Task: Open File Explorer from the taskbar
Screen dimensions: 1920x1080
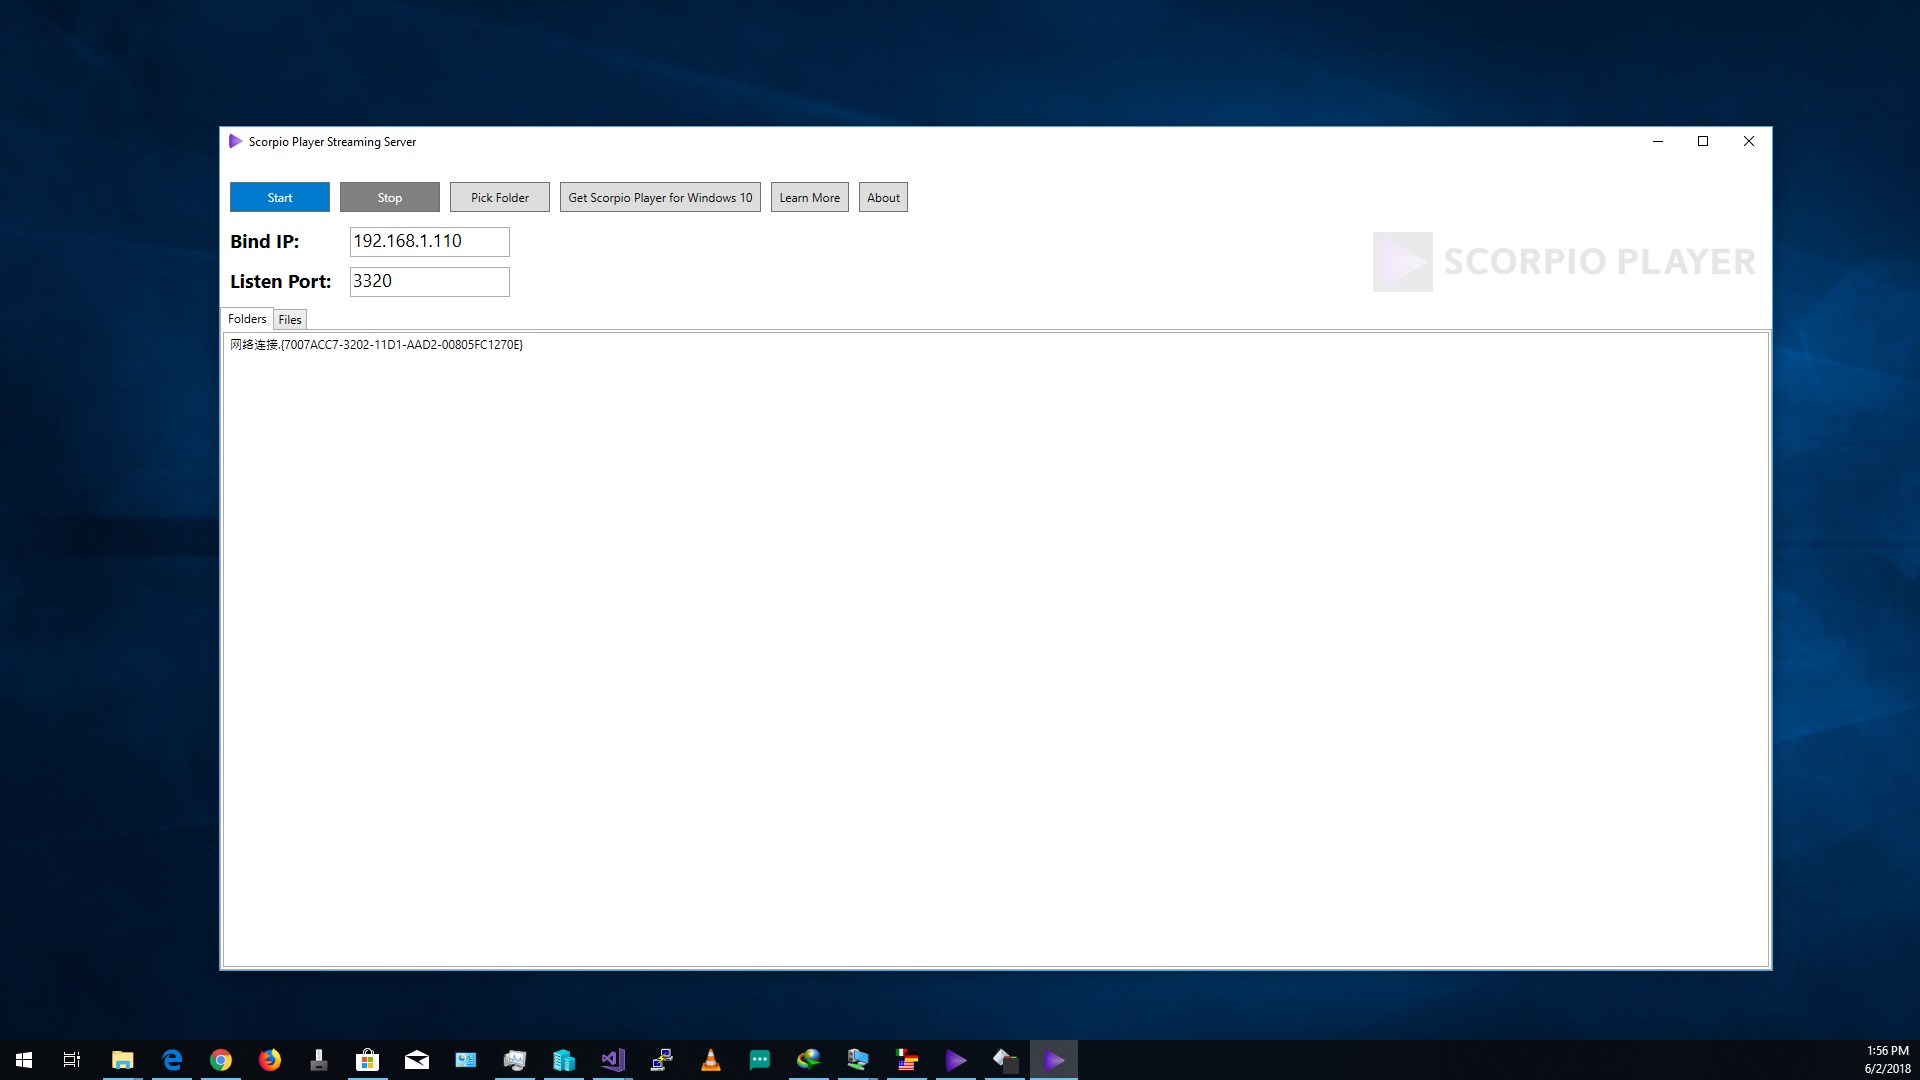Action: [x=122, y=1059]
